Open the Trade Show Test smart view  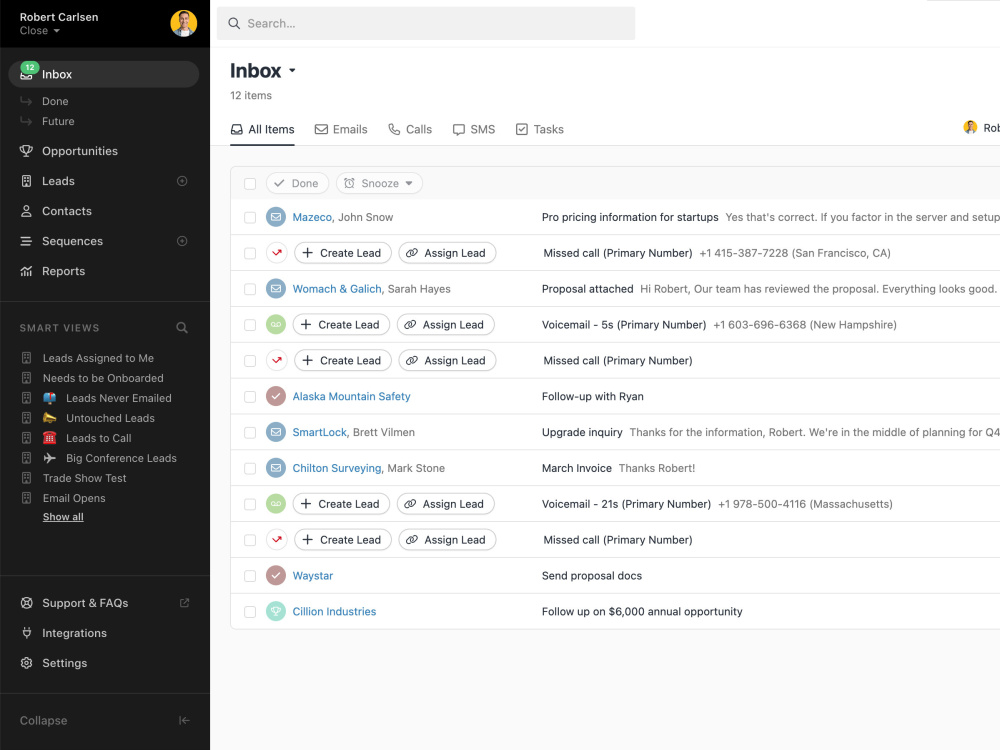tap(84, 478)
